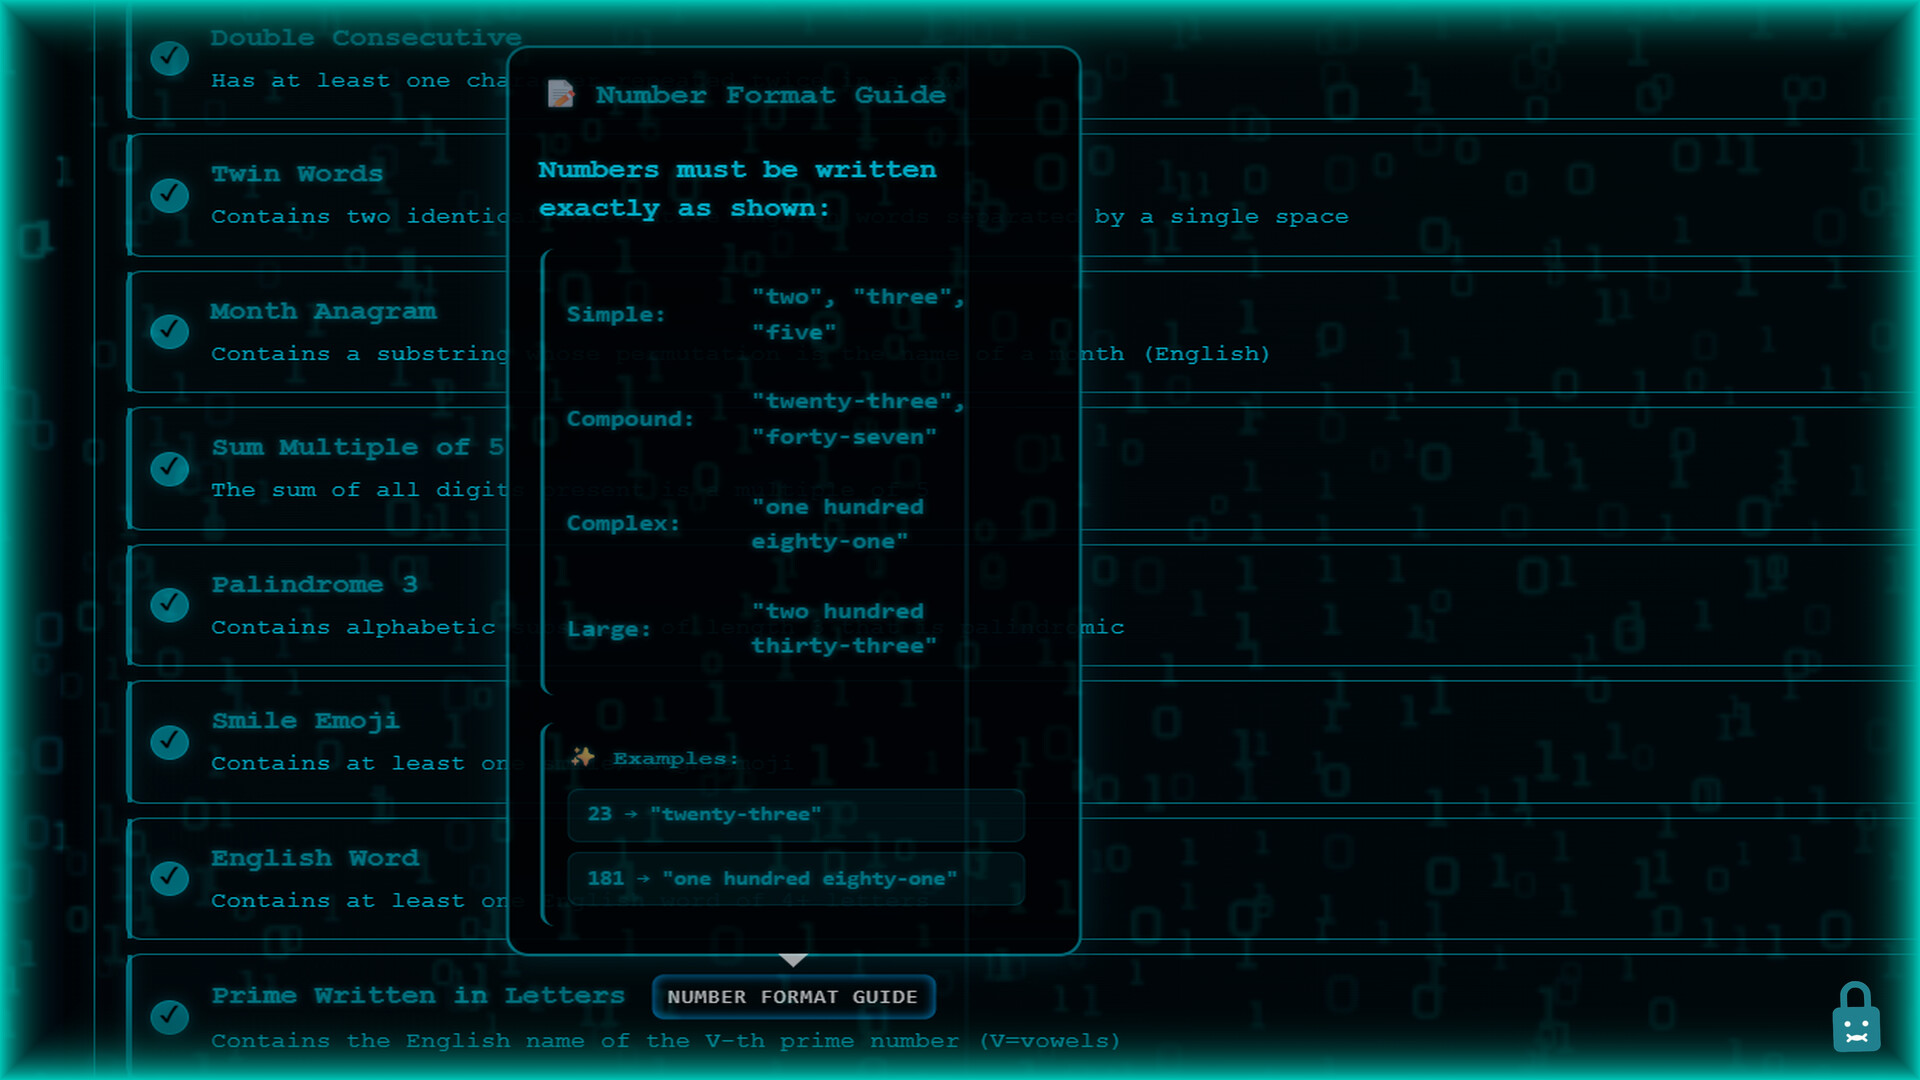This screenshot has height=1080, width=1920.
Task: Click the checkmark icon beside Smile Emoji
Action: click(x=169, y=742)
